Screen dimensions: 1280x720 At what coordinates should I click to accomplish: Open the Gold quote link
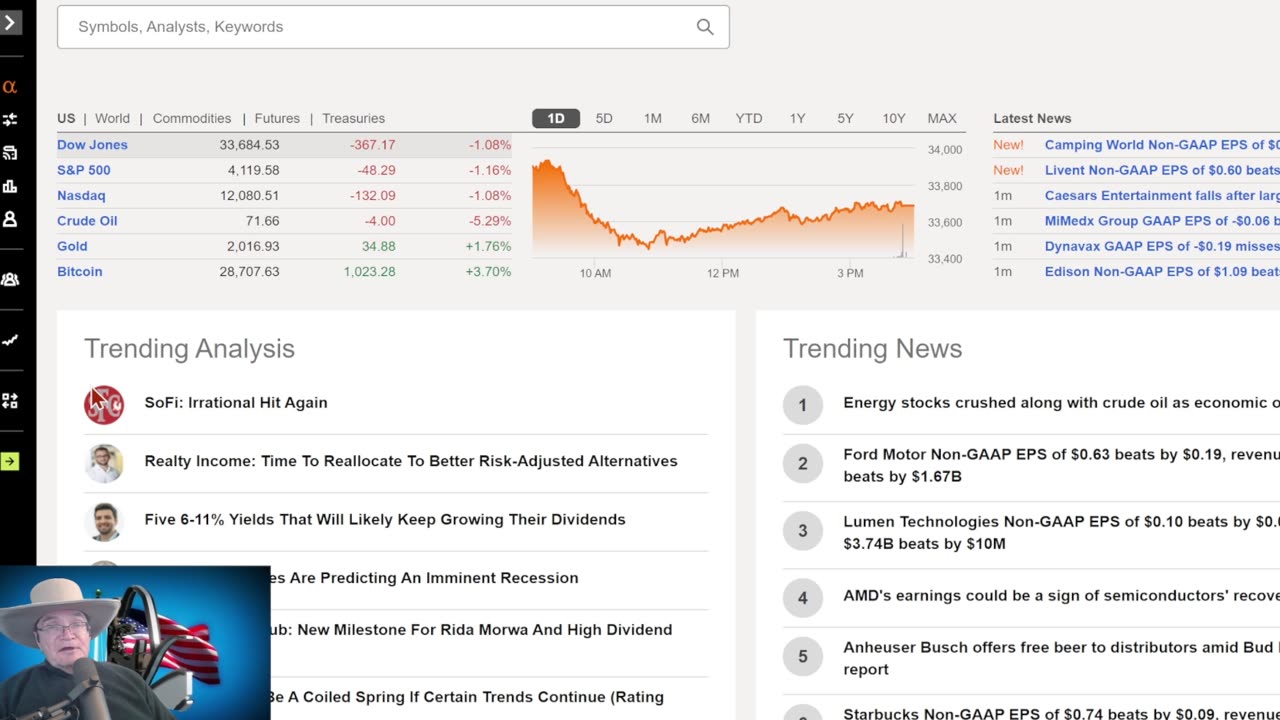72,246
